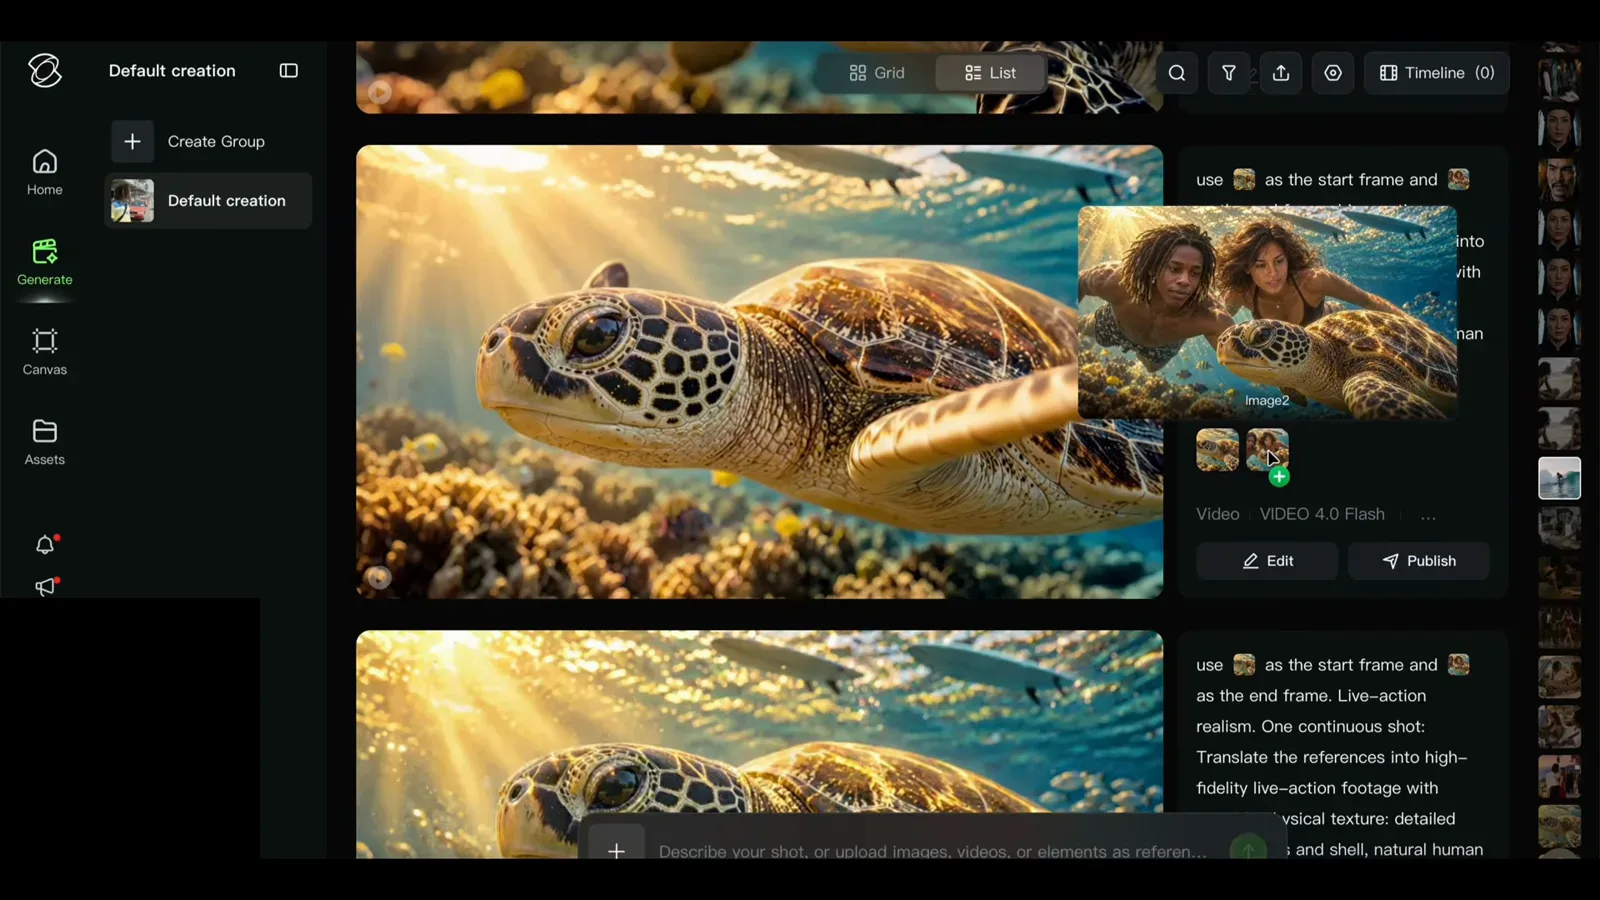The image size is (1600, 900).
Task: Click Edit button for turtle video
Action: pos(1267,561)
